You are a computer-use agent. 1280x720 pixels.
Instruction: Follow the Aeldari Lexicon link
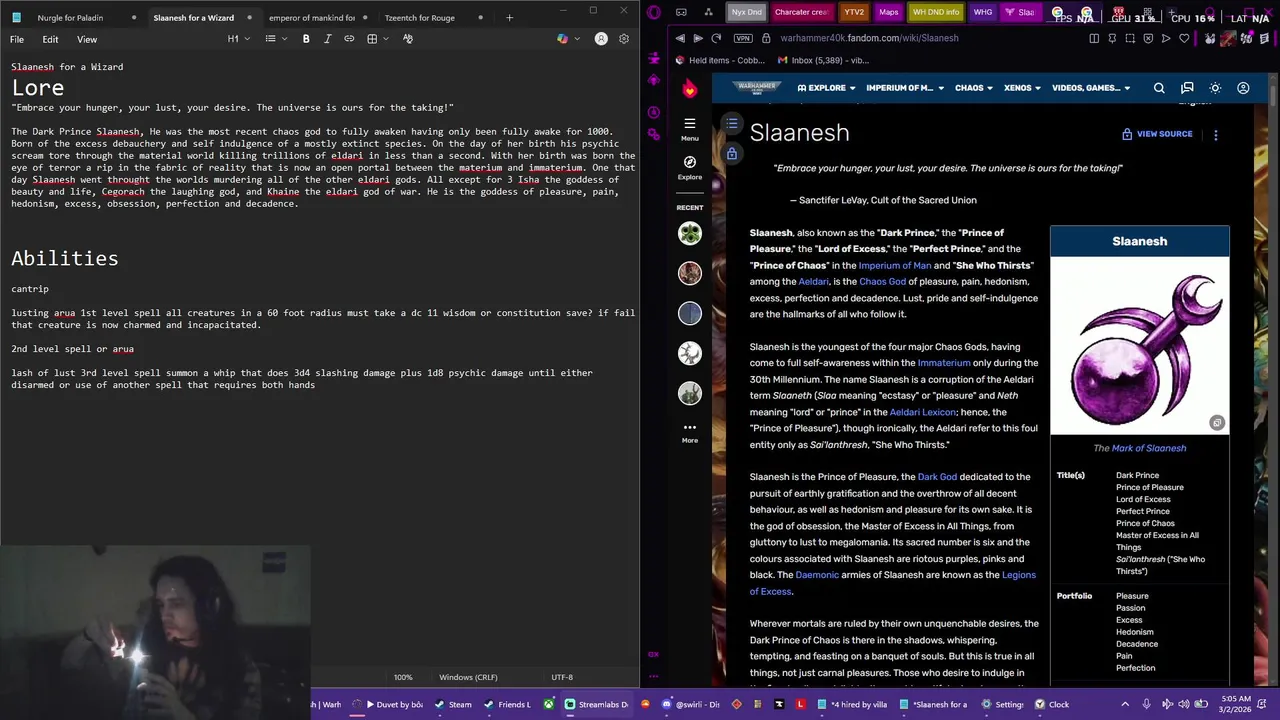(x=923, y=412)
